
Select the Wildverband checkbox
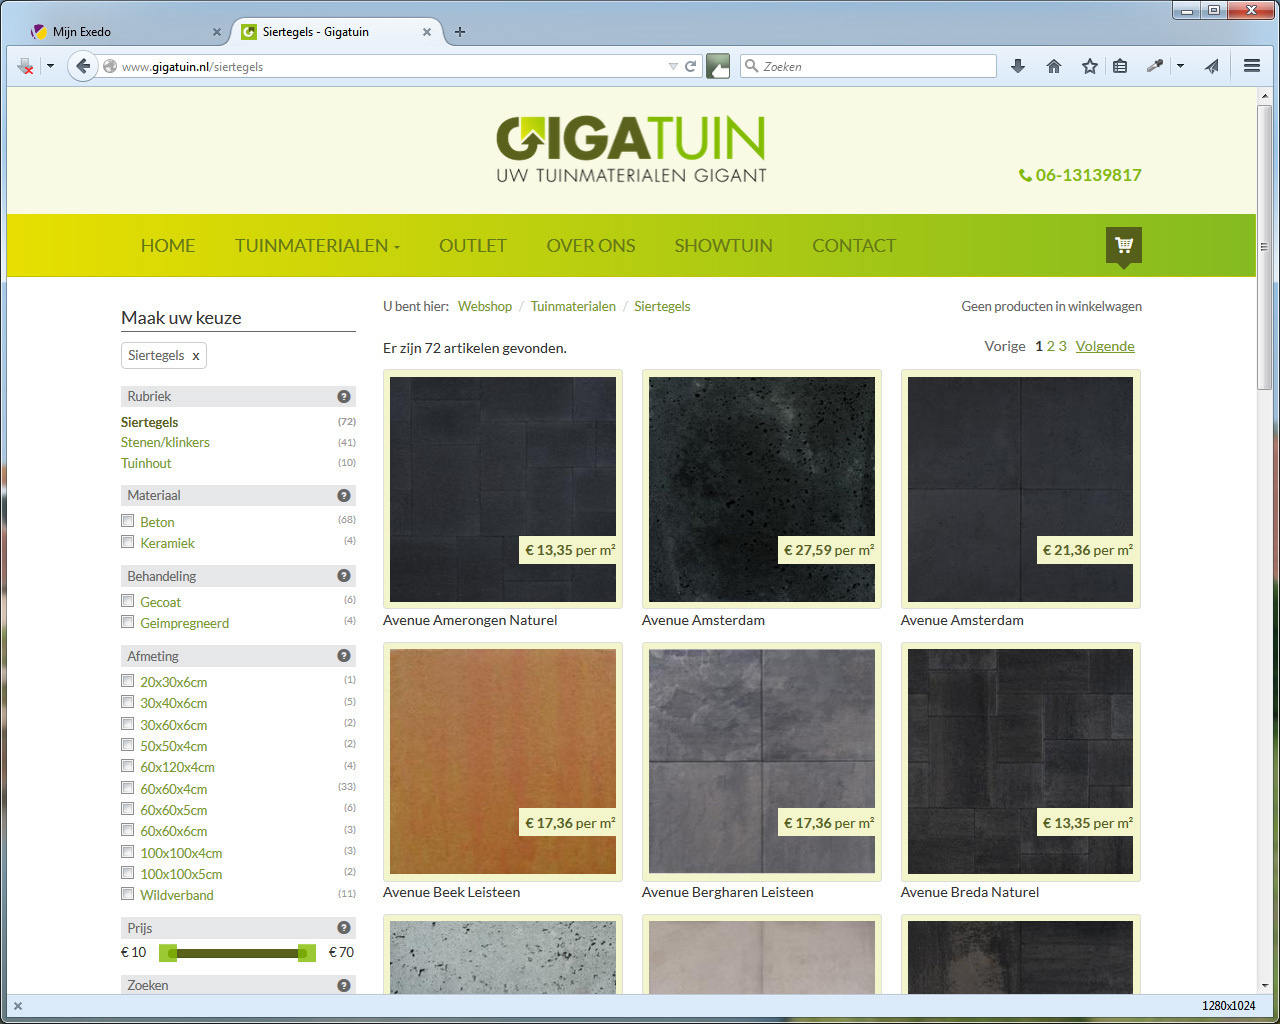(127, 893)
